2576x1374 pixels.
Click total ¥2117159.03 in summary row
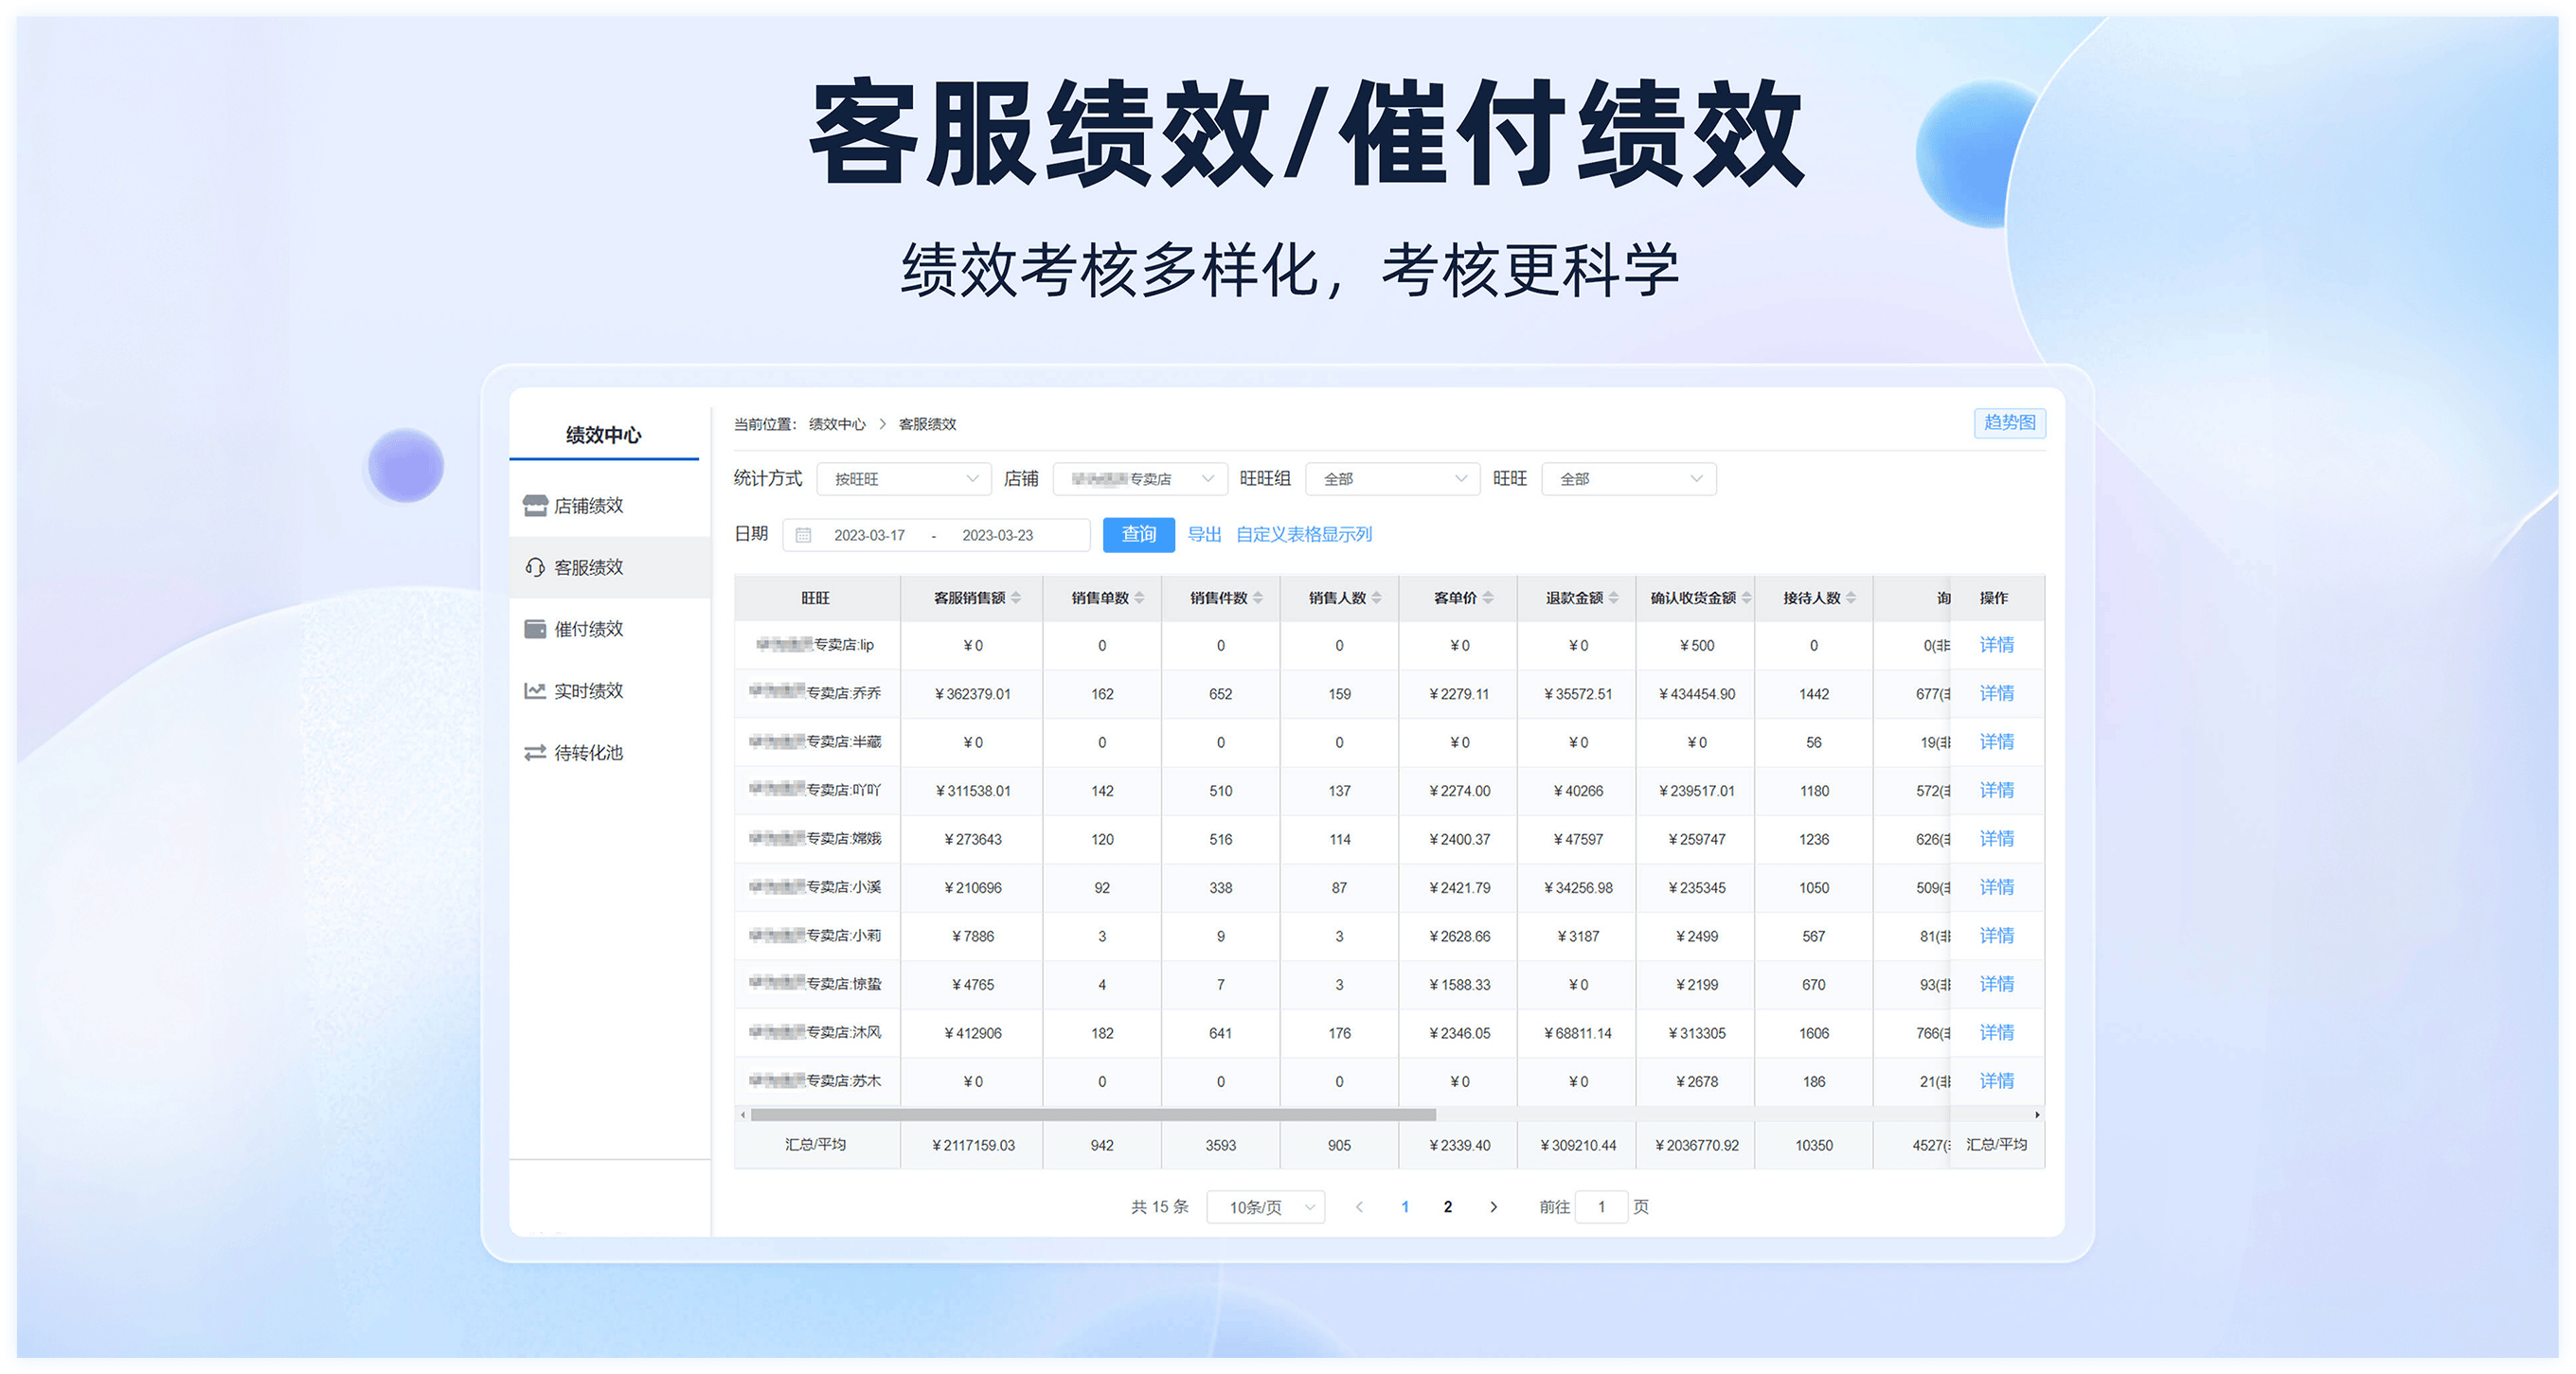pyautogui.click(x=972, y=1145)
